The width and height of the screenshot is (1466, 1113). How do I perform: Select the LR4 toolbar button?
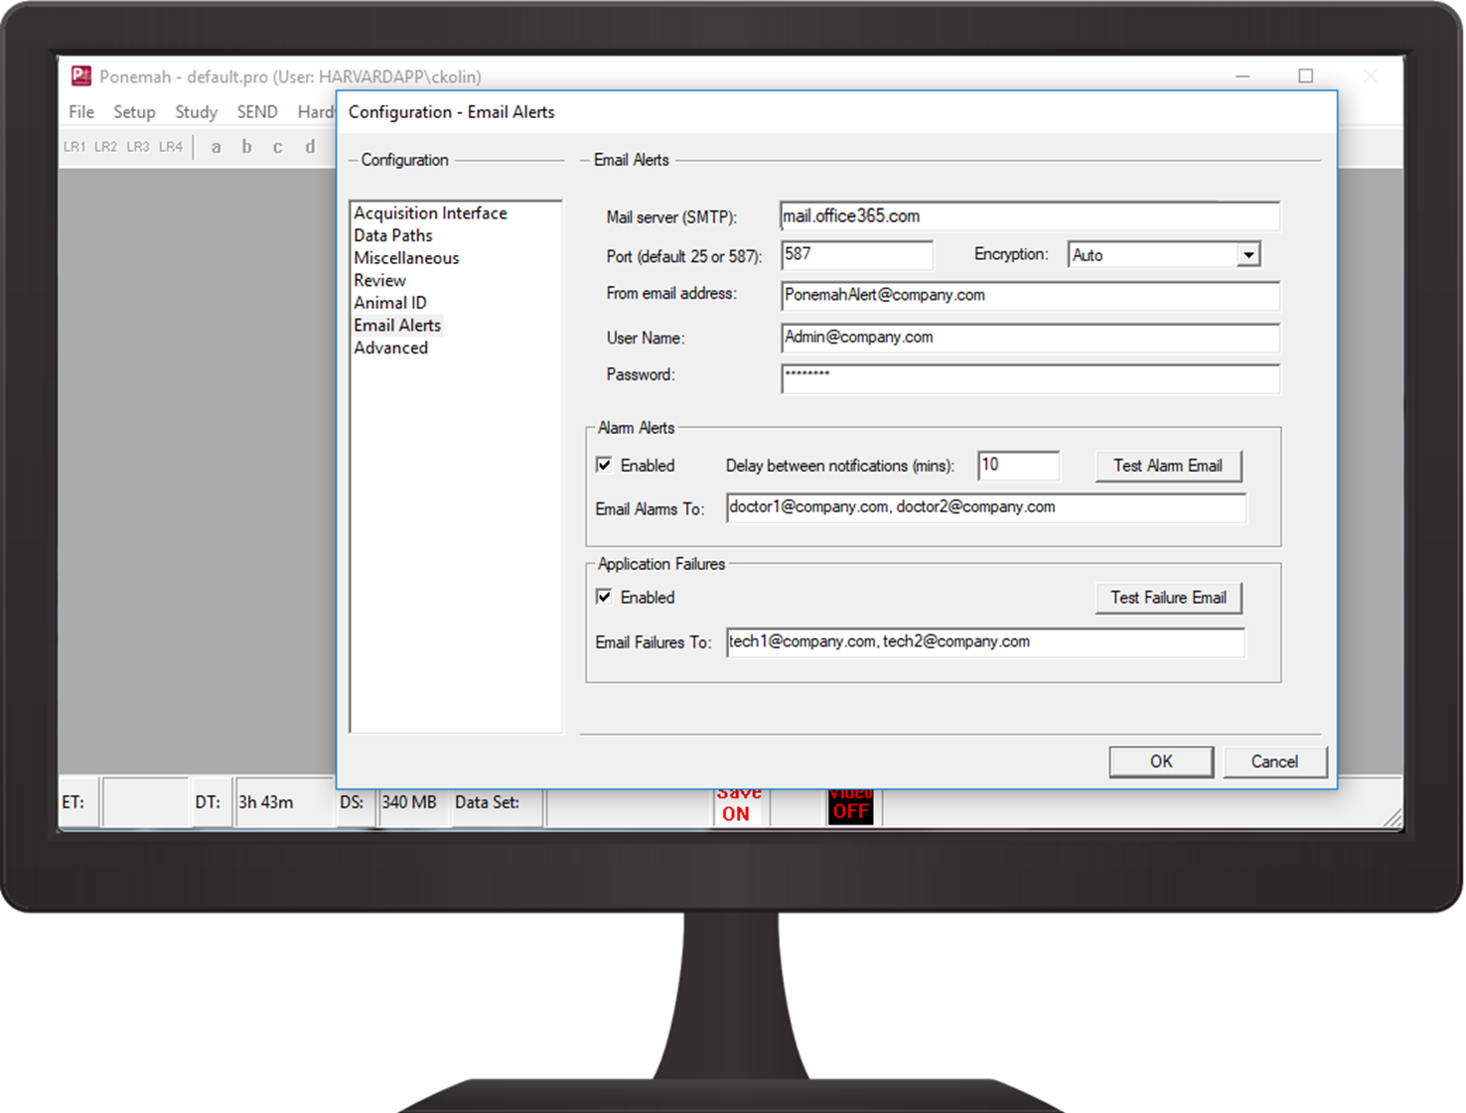coord(171,147)
